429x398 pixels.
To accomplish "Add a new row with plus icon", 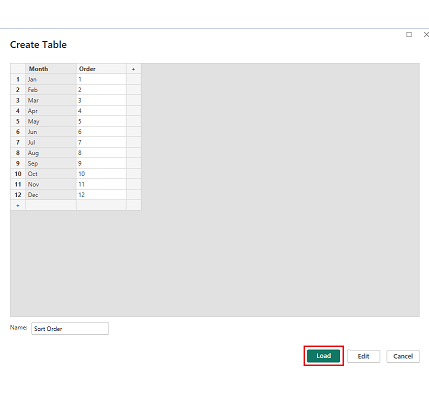I will [x=18, y=205].
